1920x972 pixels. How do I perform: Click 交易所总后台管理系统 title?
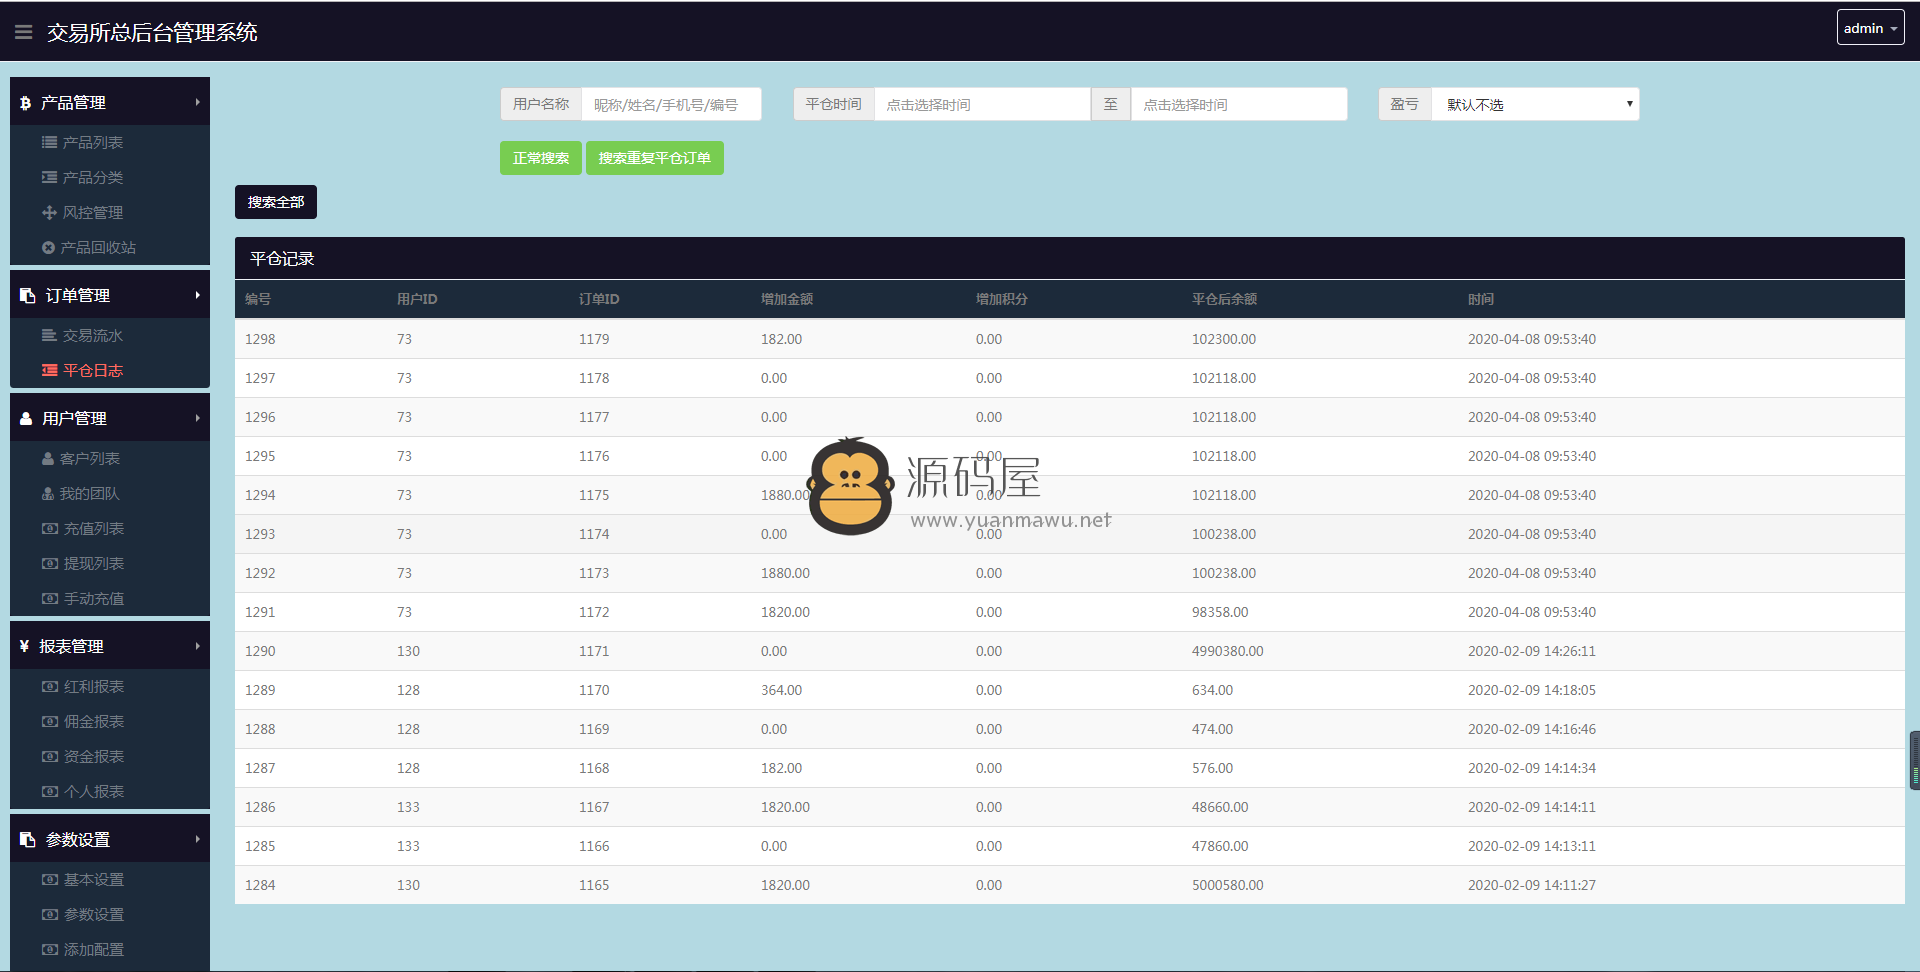click(152, 32)
